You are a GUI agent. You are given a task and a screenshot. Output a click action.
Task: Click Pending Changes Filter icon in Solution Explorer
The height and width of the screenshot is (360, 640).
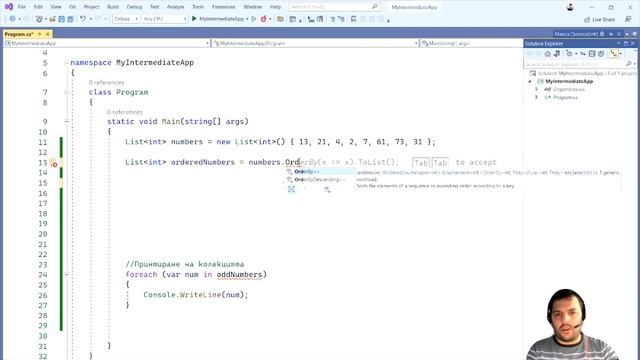coord(569,54)
